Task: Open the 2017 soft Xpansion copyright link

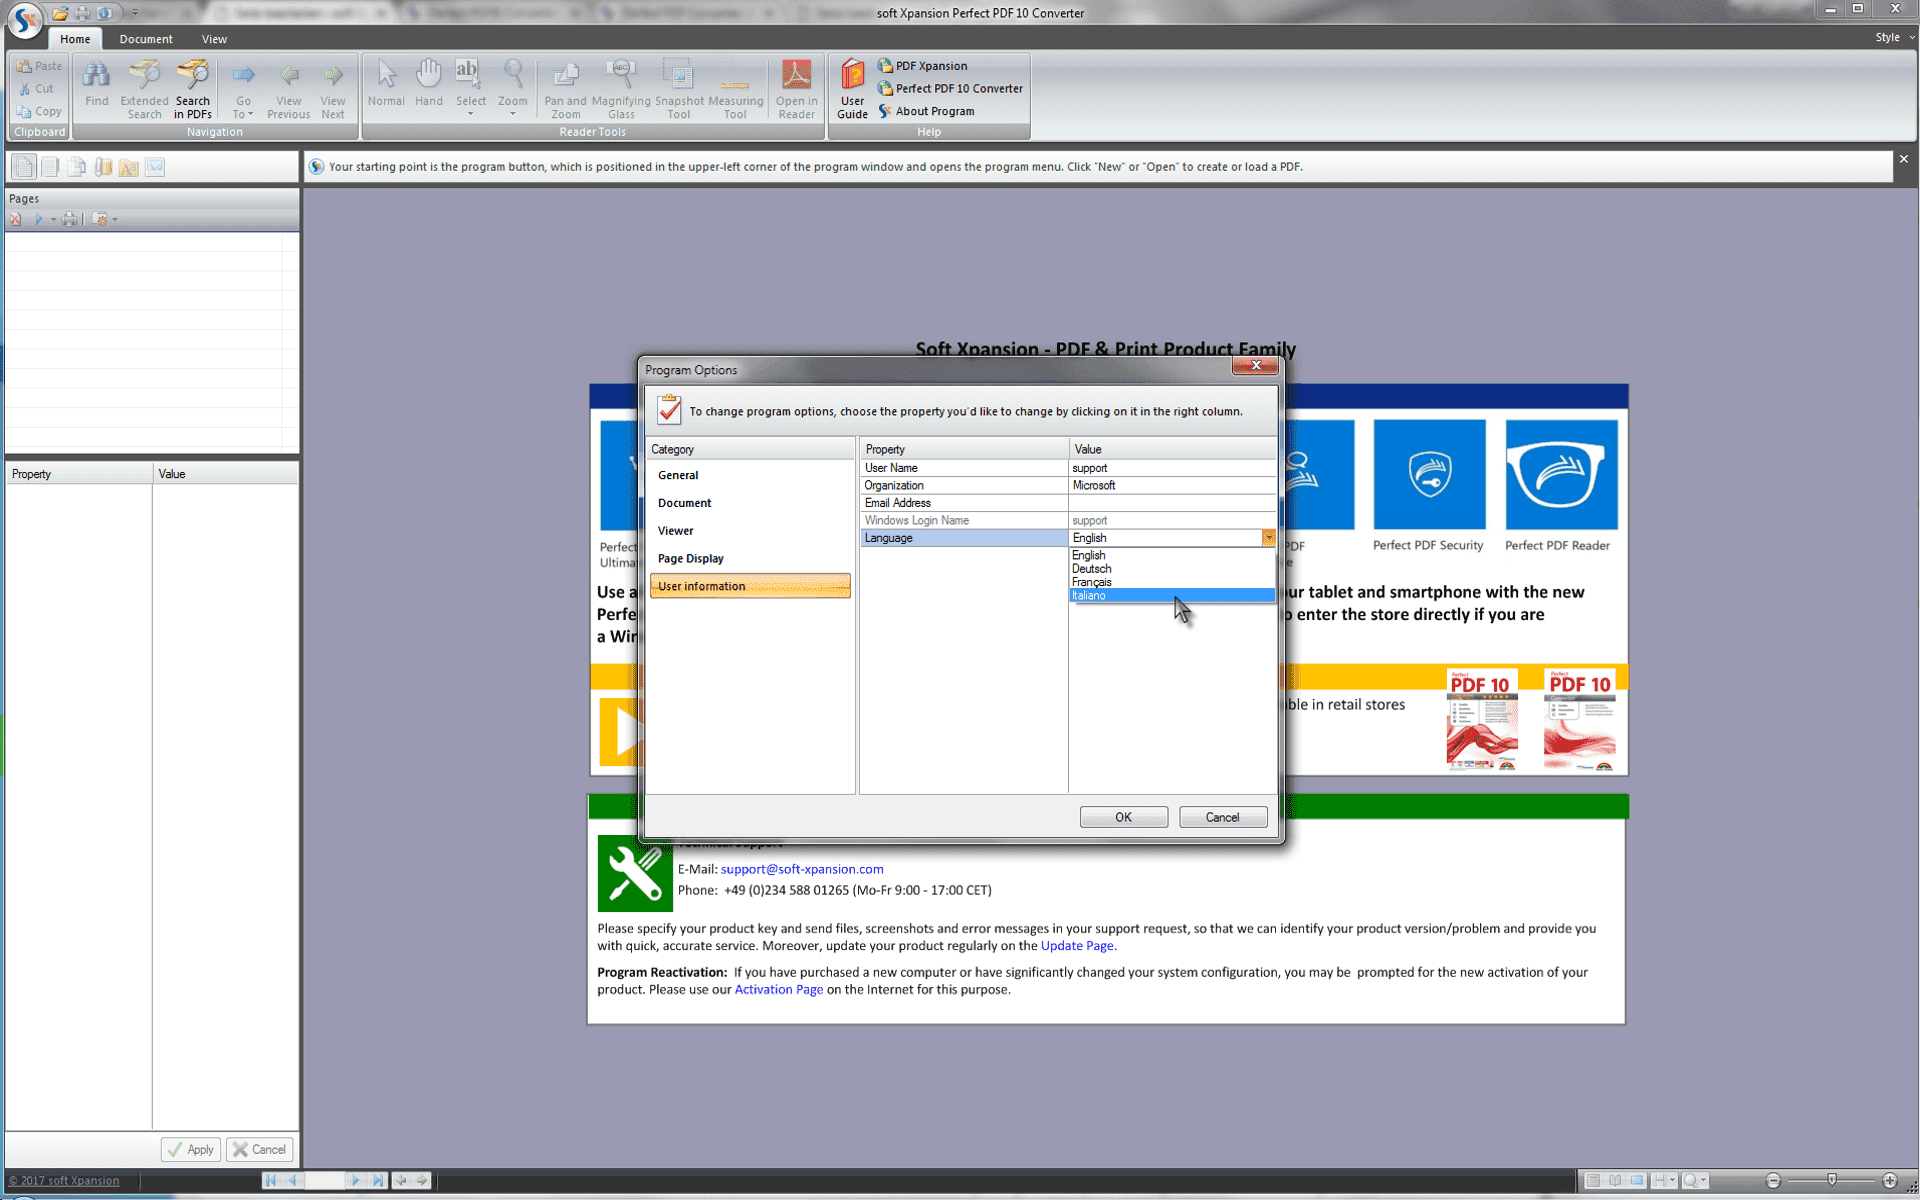Action: click(64, 1181)
